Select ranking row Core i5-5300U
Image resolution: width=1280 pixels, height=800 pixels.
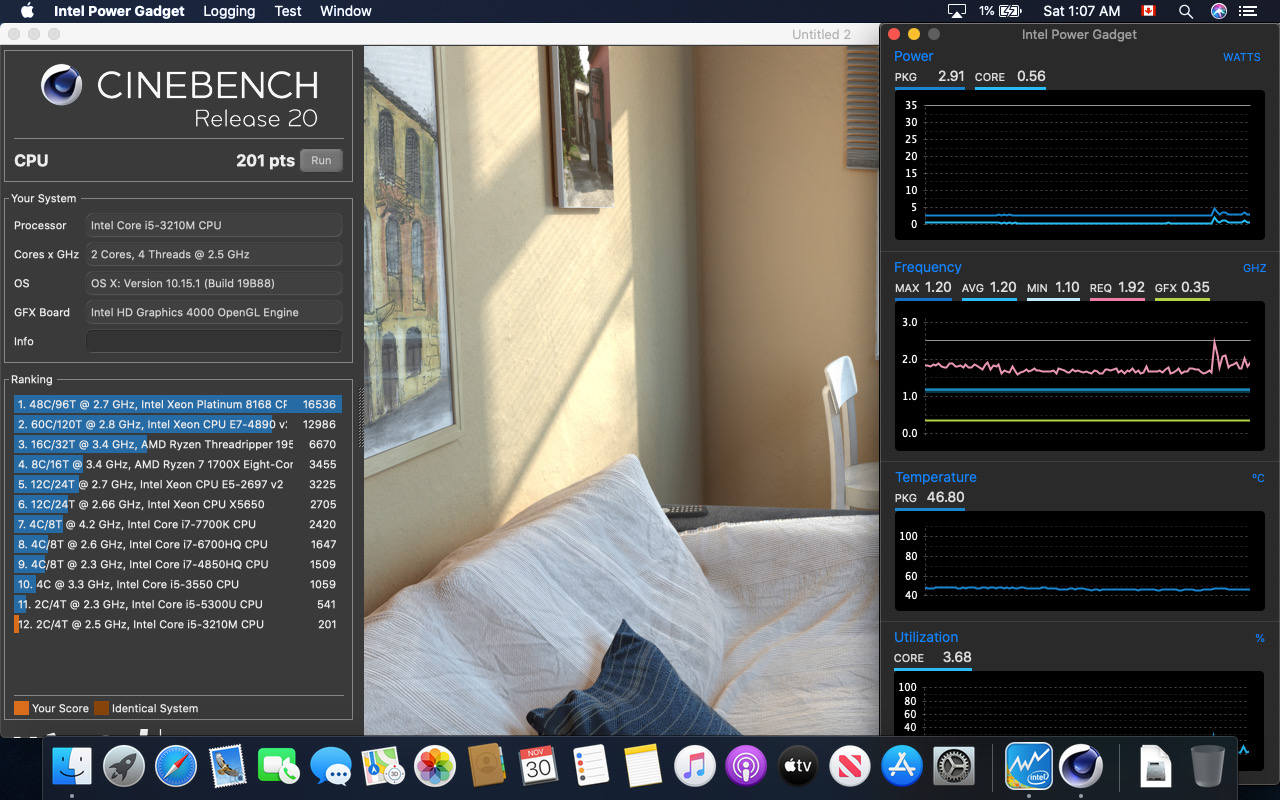click(x=178, y=604)
